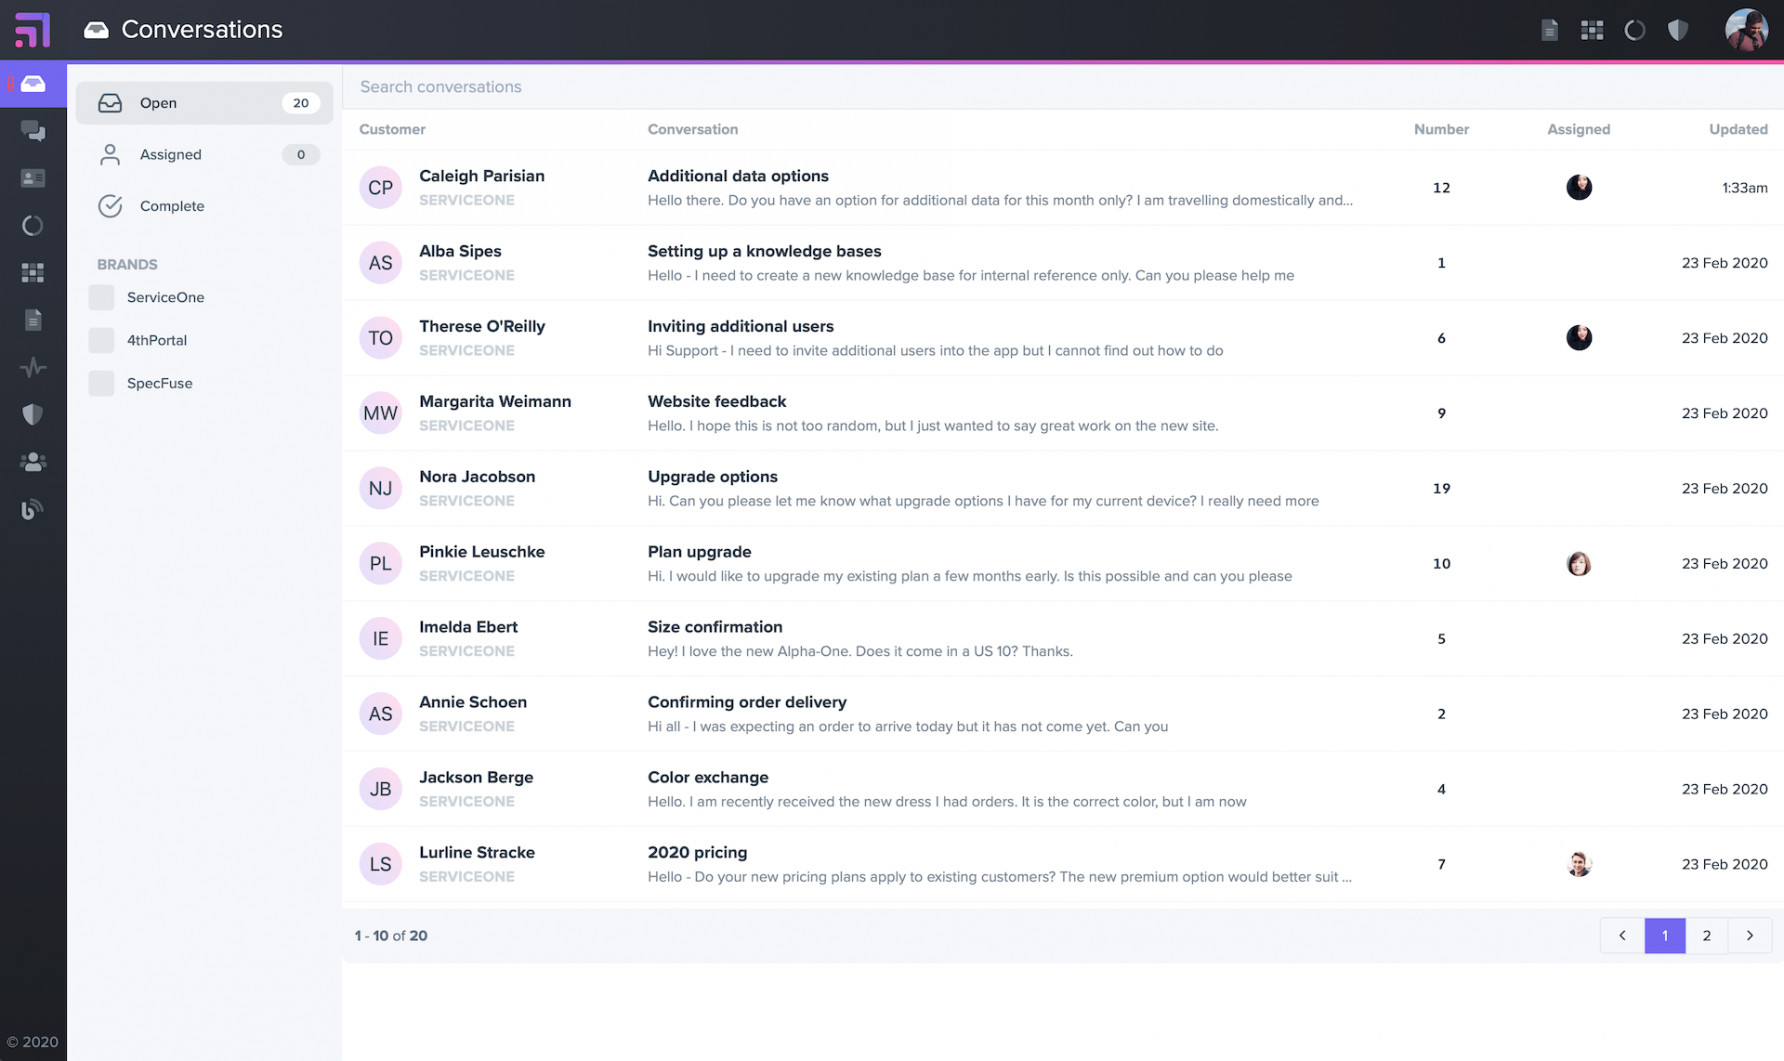Image resolution: width=1784 pixels, height=1061 pixels.
Task: Click assigned agent avatar for Caleigh Parisian row
Action: click(1579, 187)
